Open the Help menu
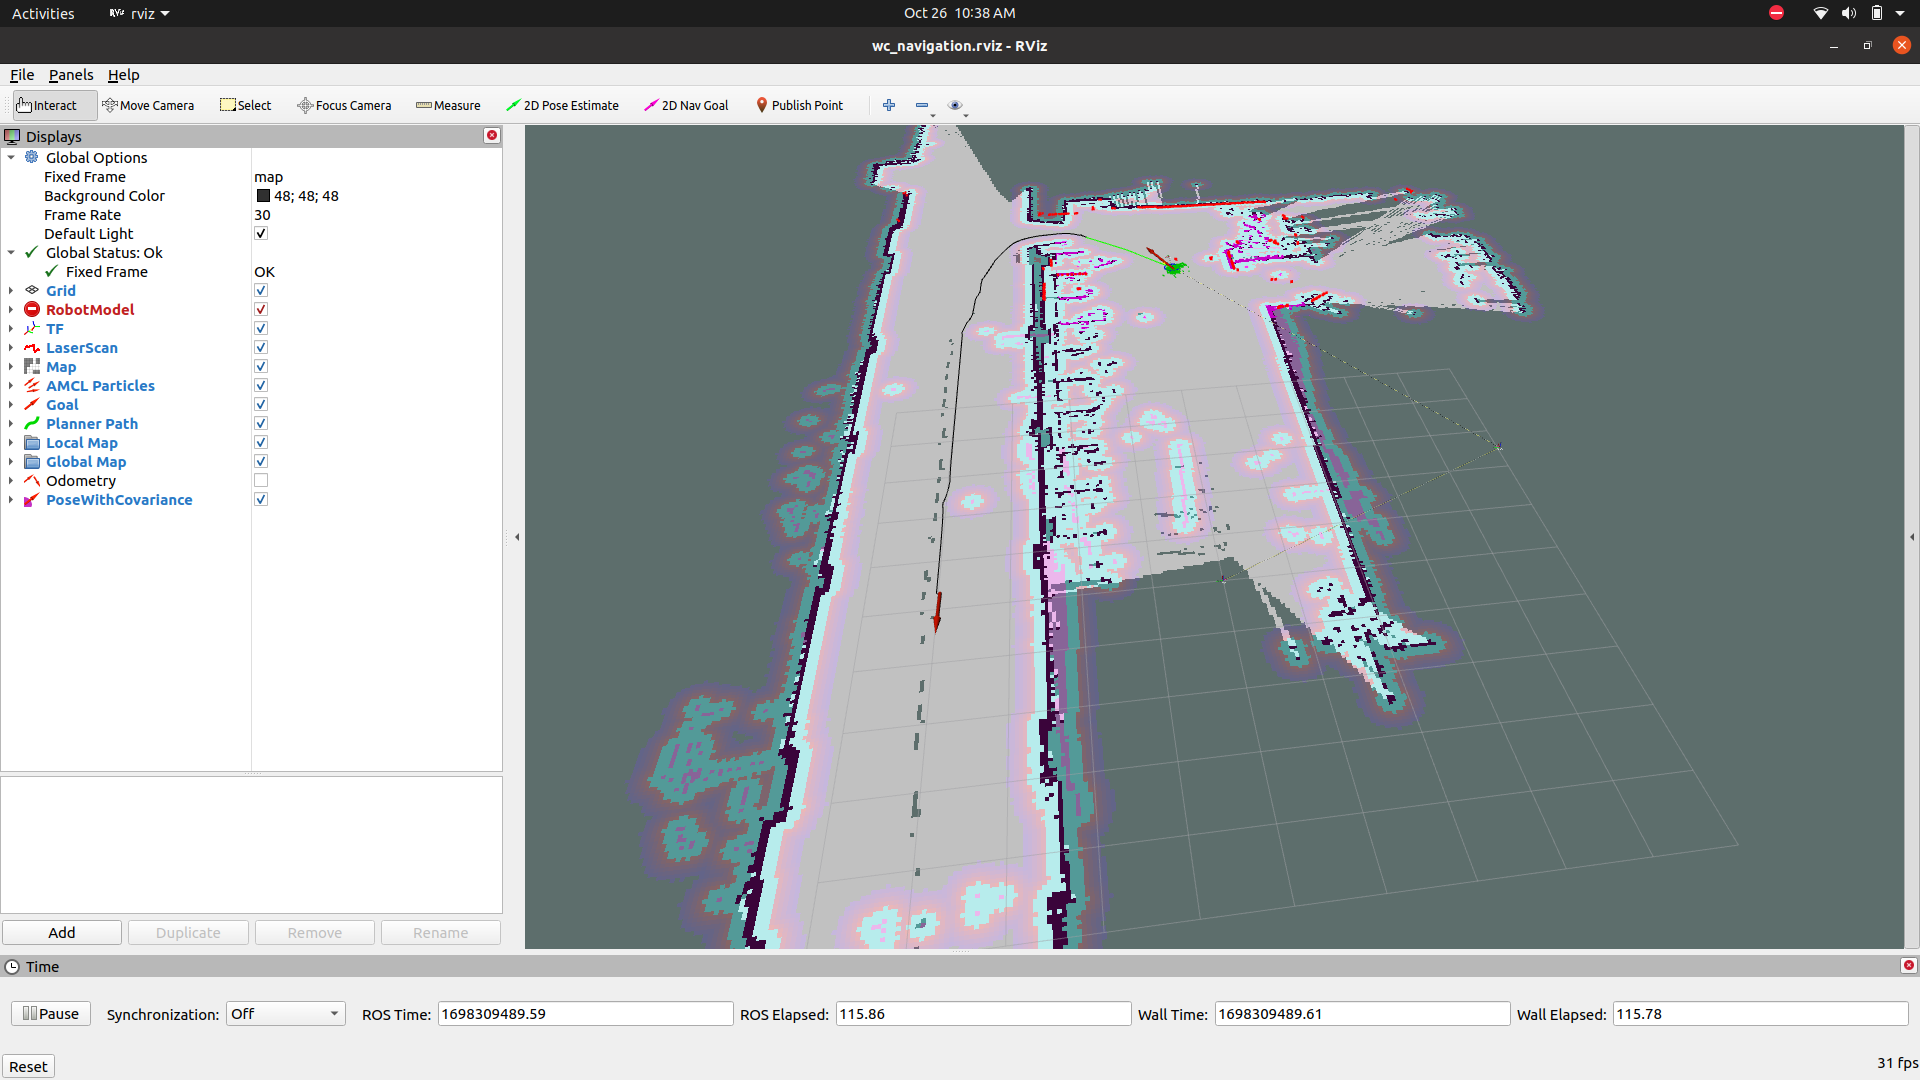This screenshot has height=1080, width=1920. coord(124,75)
